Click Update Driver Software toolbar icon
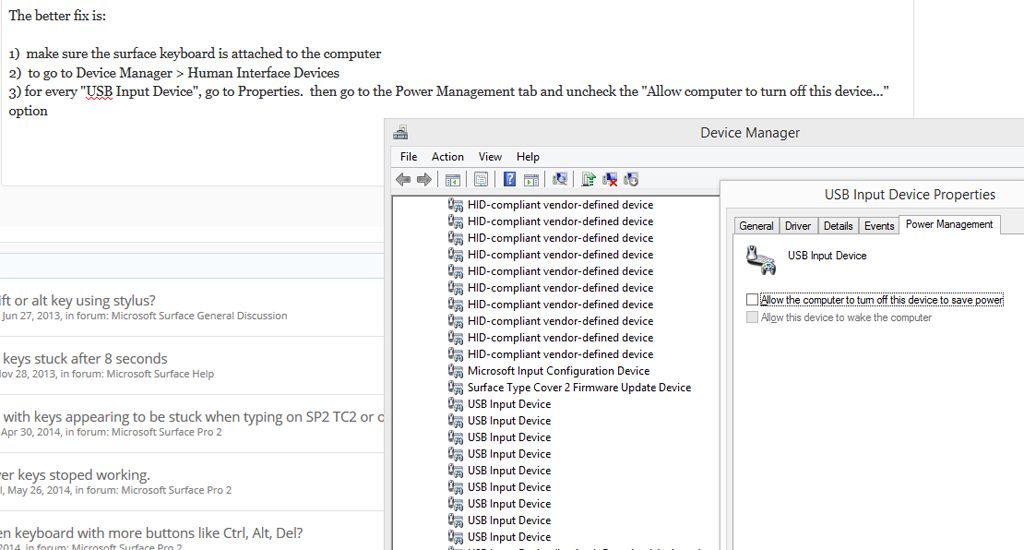This screenshot has width=1024, height=550. (588, 180)
